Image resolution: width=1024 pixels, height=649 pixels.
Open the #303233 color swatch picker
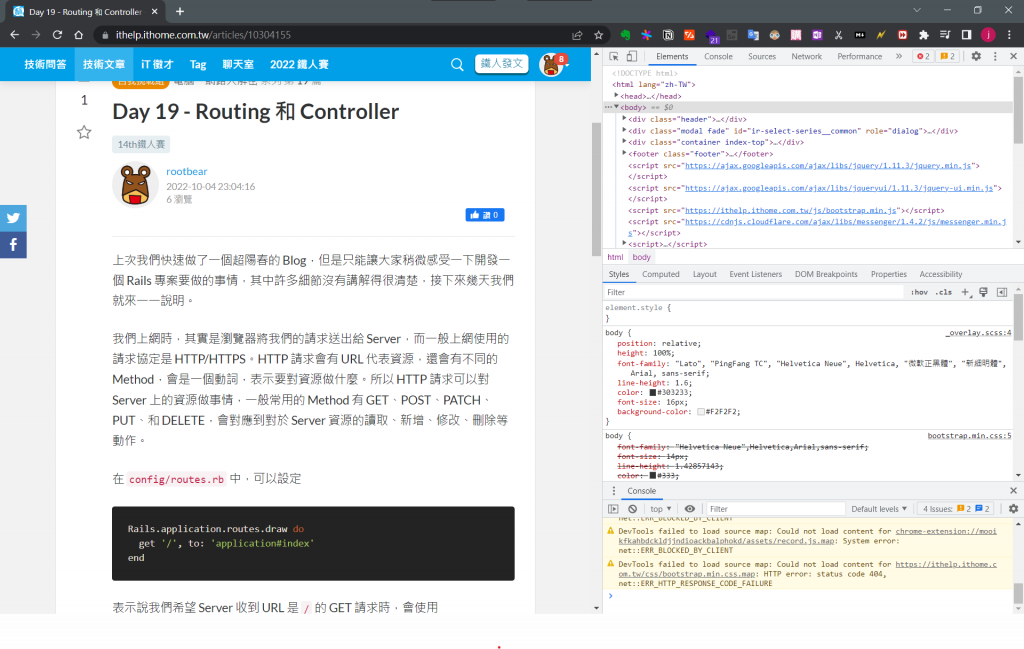point(652,392)
